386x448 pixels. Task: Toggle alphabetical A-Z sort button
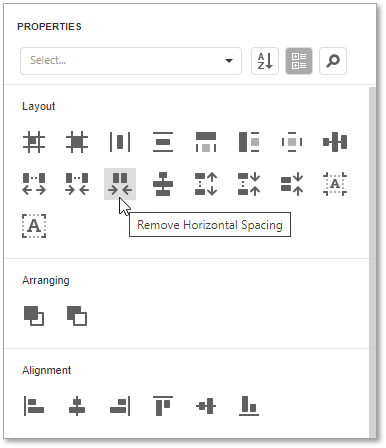tap(265, 61)
